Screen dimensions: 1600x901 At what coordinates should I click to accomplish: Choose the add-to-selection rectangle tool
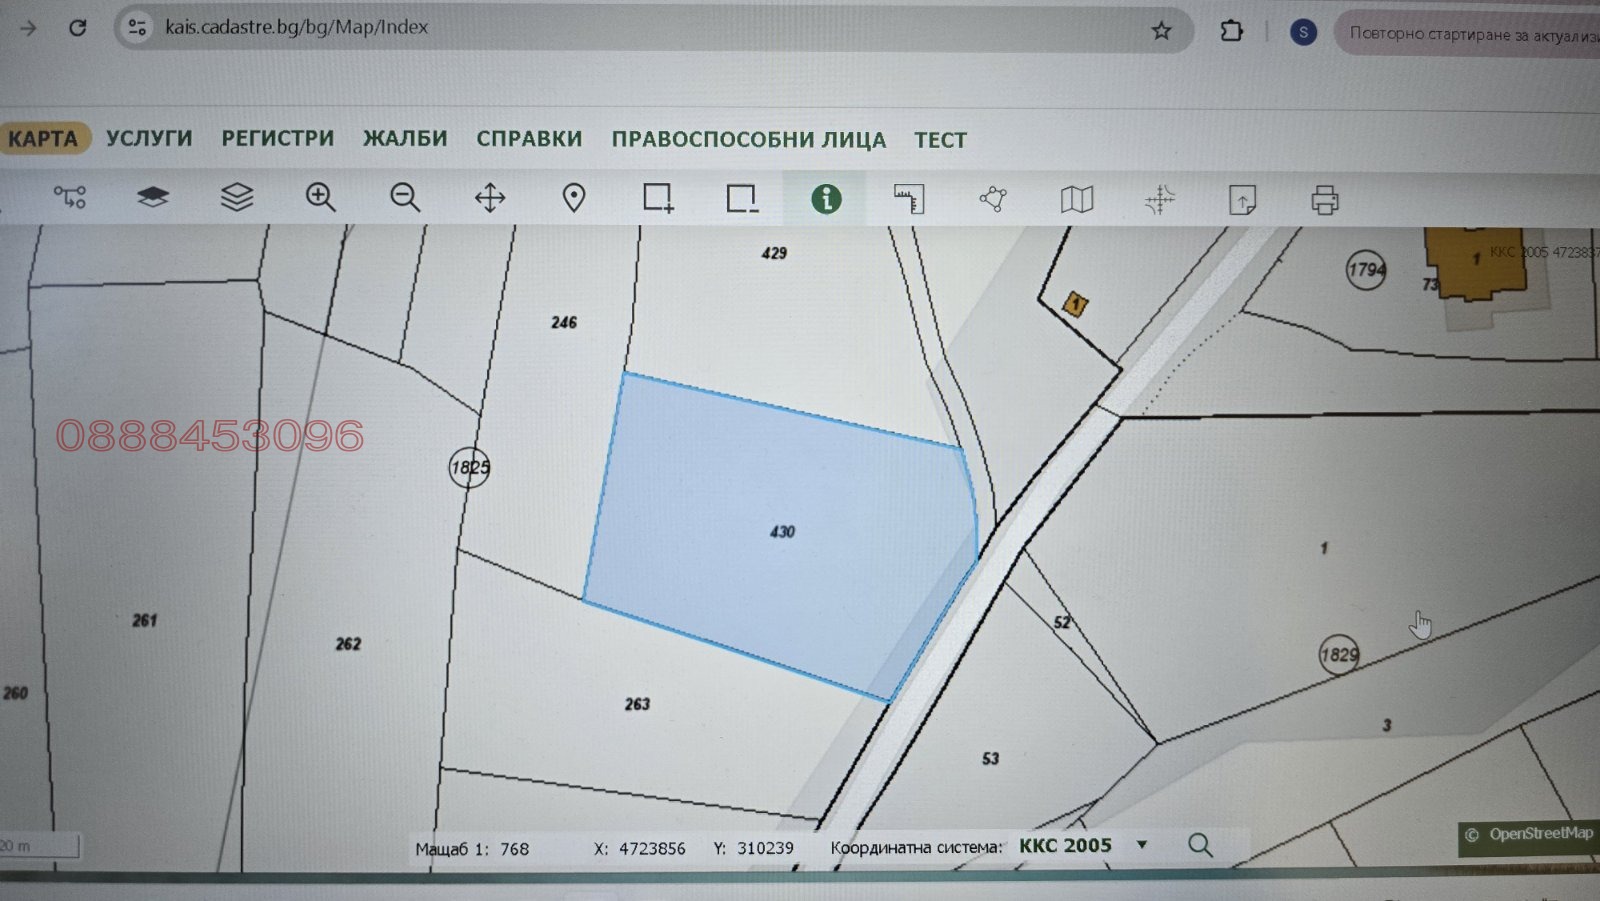(x=657, y=198)
